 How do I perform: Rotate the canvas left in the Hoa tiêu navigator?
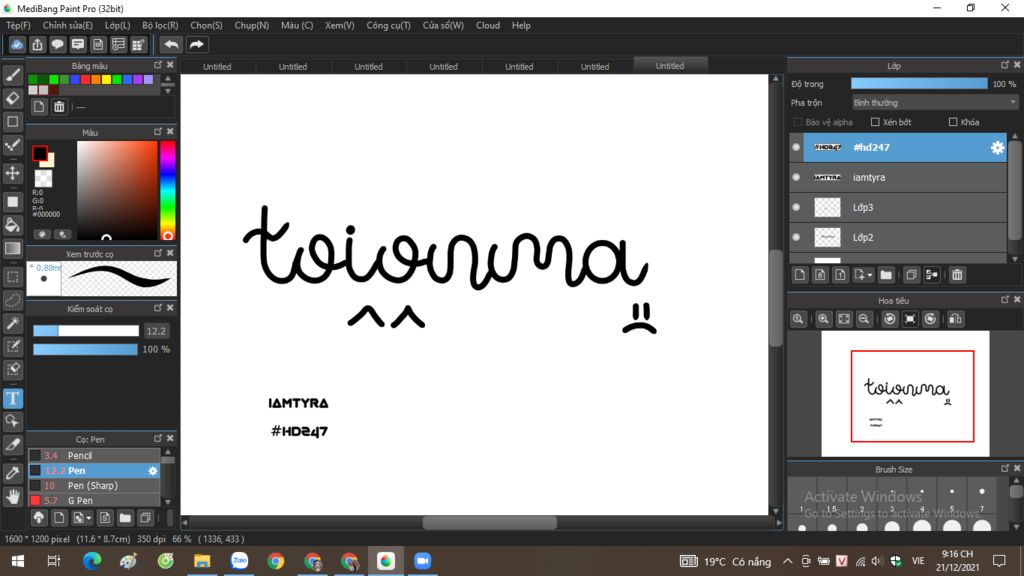(889, 319)
